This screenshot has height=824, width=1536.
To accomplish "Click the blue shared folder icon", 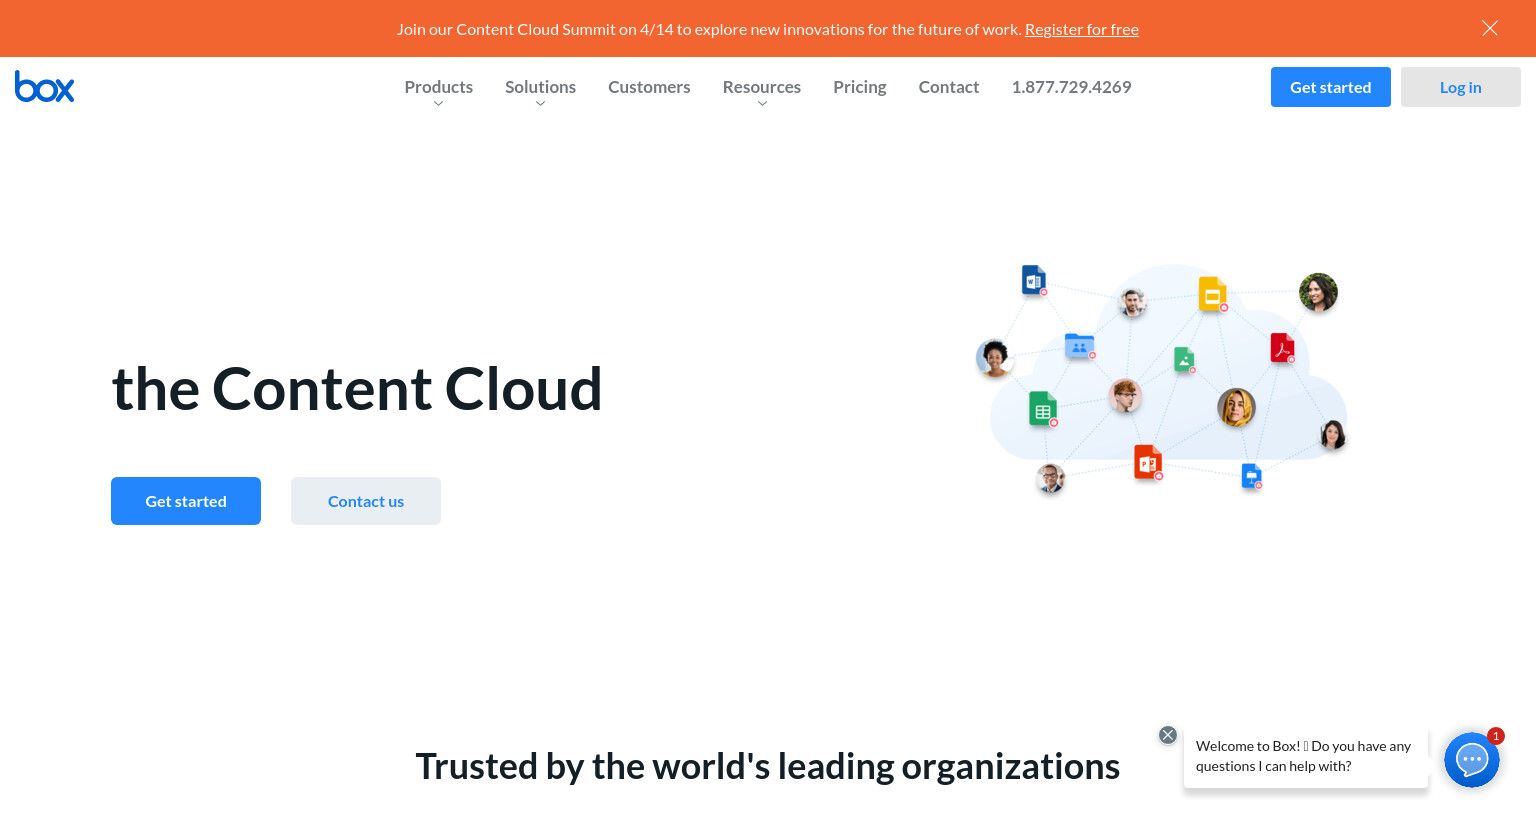I will coord(1080,346).
